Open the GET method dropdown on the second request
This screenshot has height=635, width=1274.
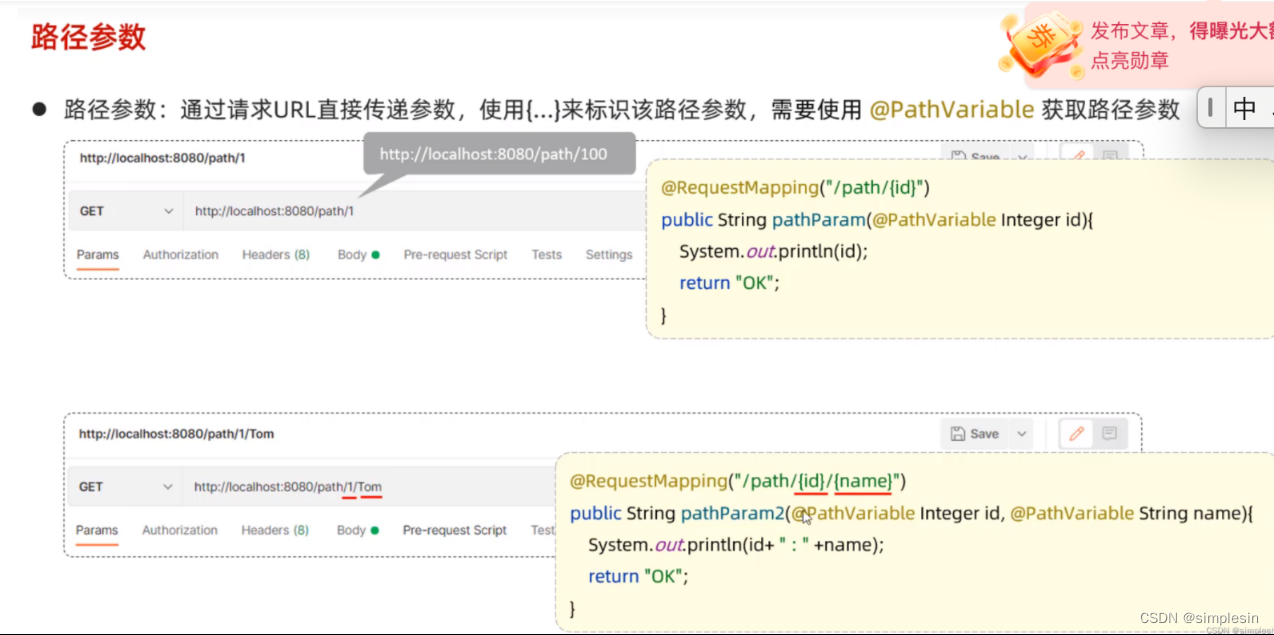tap(125, 486)
